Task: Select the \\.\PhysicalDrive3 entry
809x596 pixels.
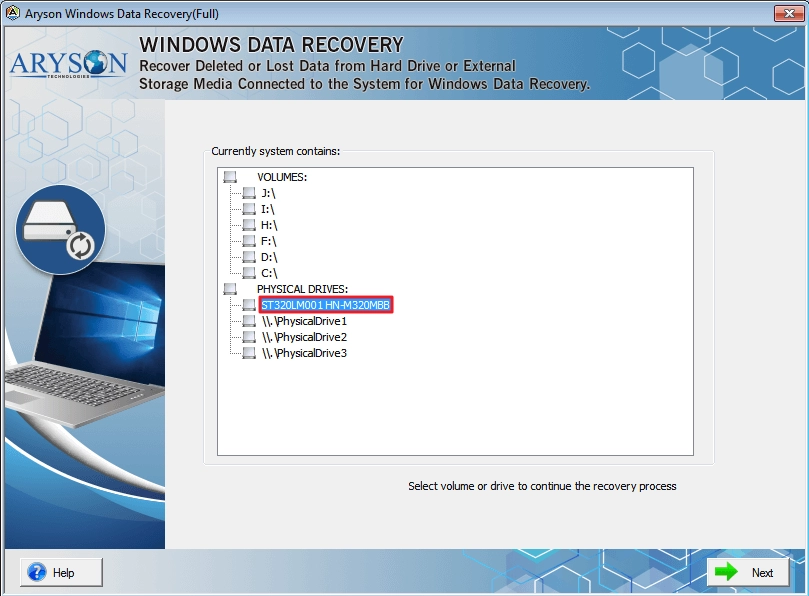Action: point(304,353)
